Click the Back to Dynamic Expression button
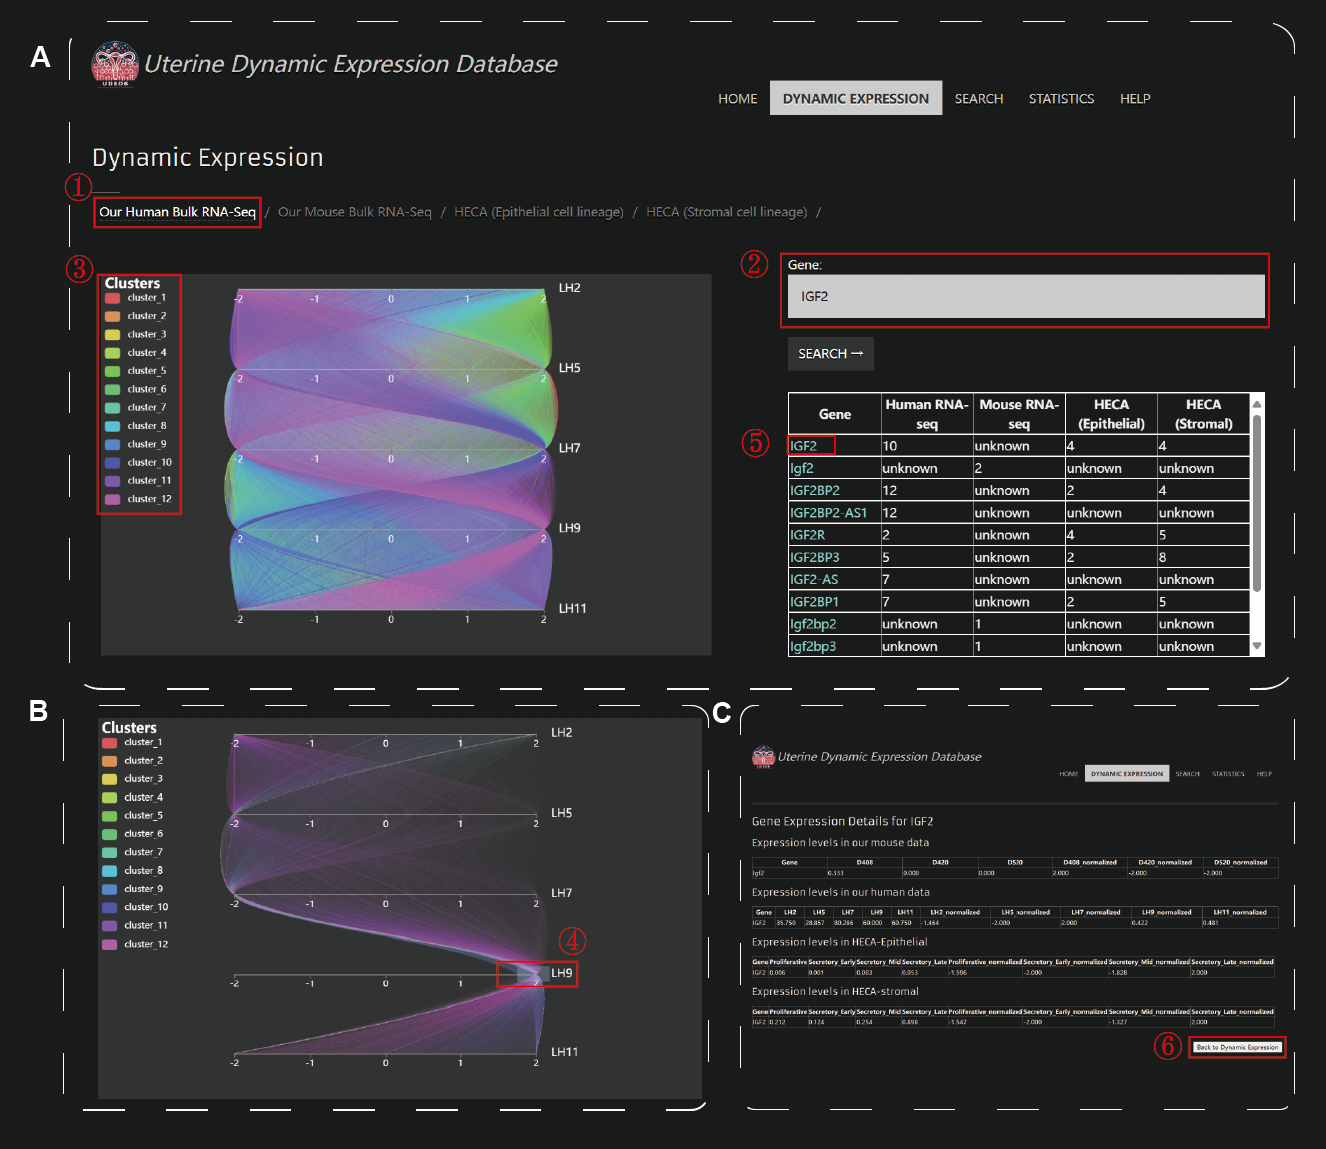The image size is (1326, 1149). tap(1237, 1047)
